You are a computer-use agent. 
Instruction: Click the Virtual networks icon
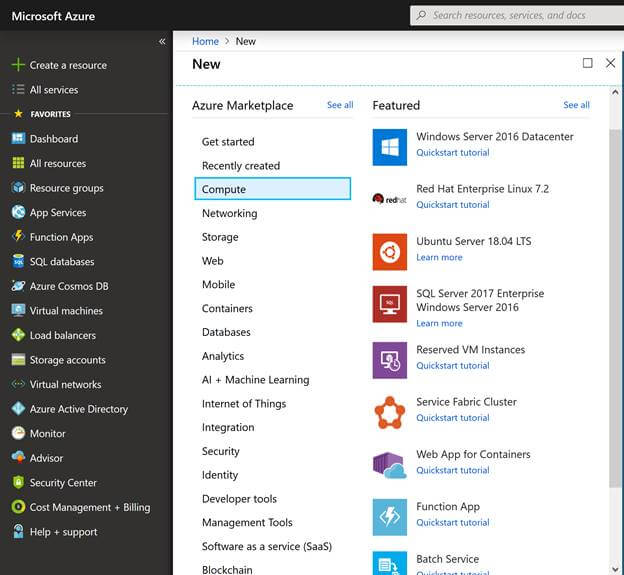pos(18,384)
